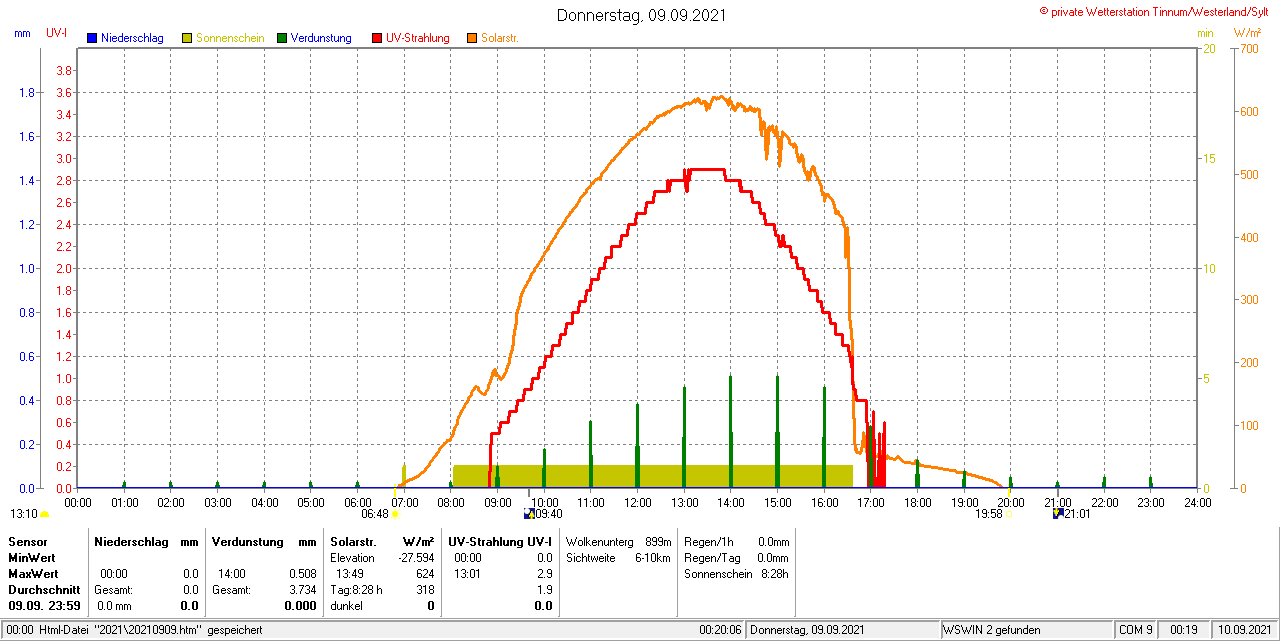Screen dimensions: 1280x641
Task: Click the green Verdunstung legend swatch
Action: [283, 38]
